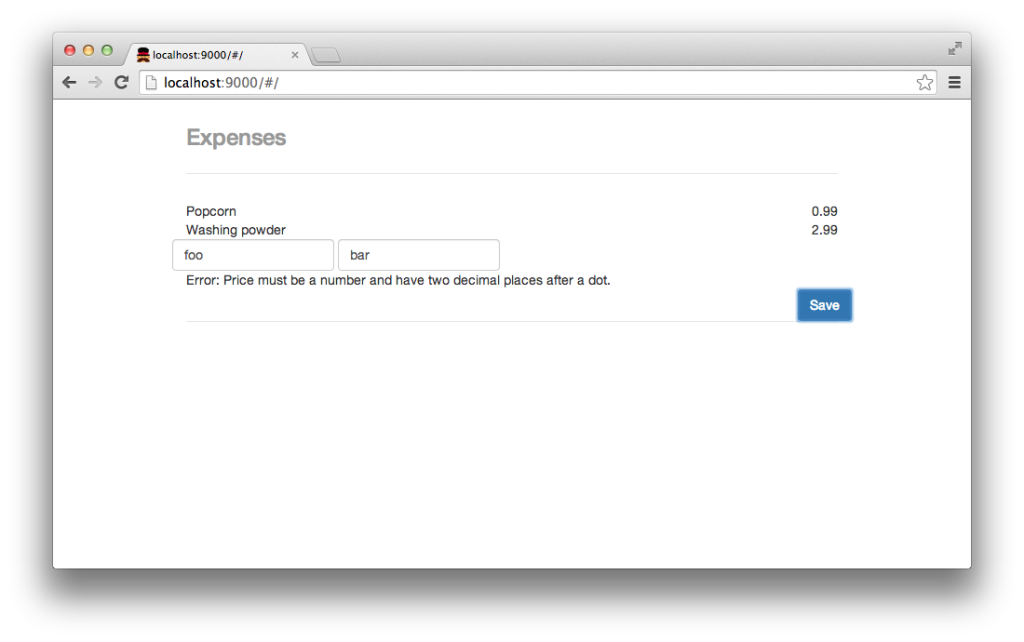Viewport: 1024px width, 642px height.
Task: Close the localhost:9000 tab
Action: coord(295,55)
